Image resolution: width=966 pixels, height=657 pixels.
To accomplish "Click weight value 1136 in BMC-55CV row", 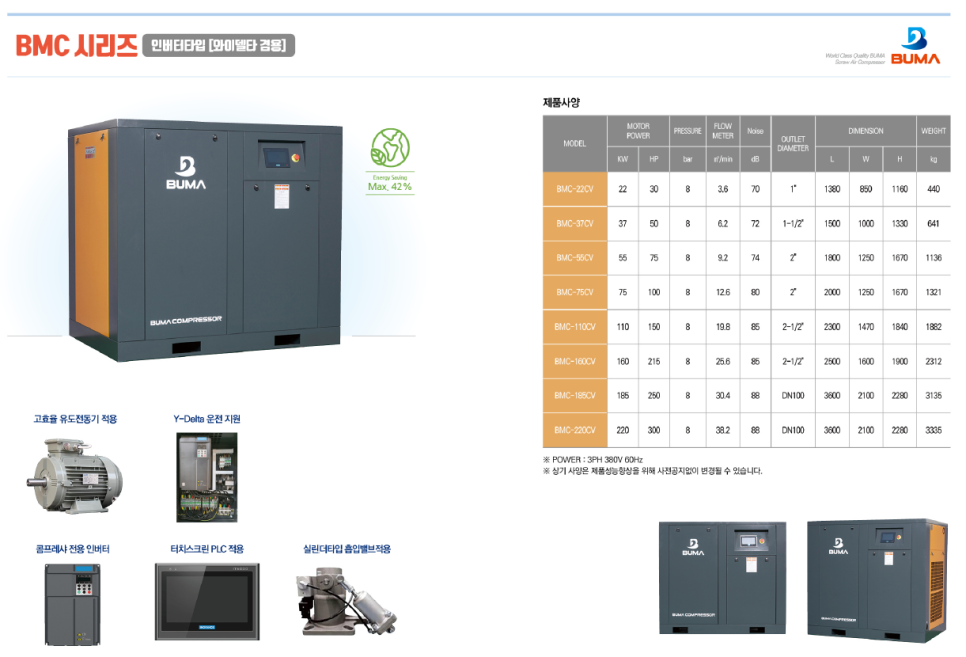I will pos(933,258).
